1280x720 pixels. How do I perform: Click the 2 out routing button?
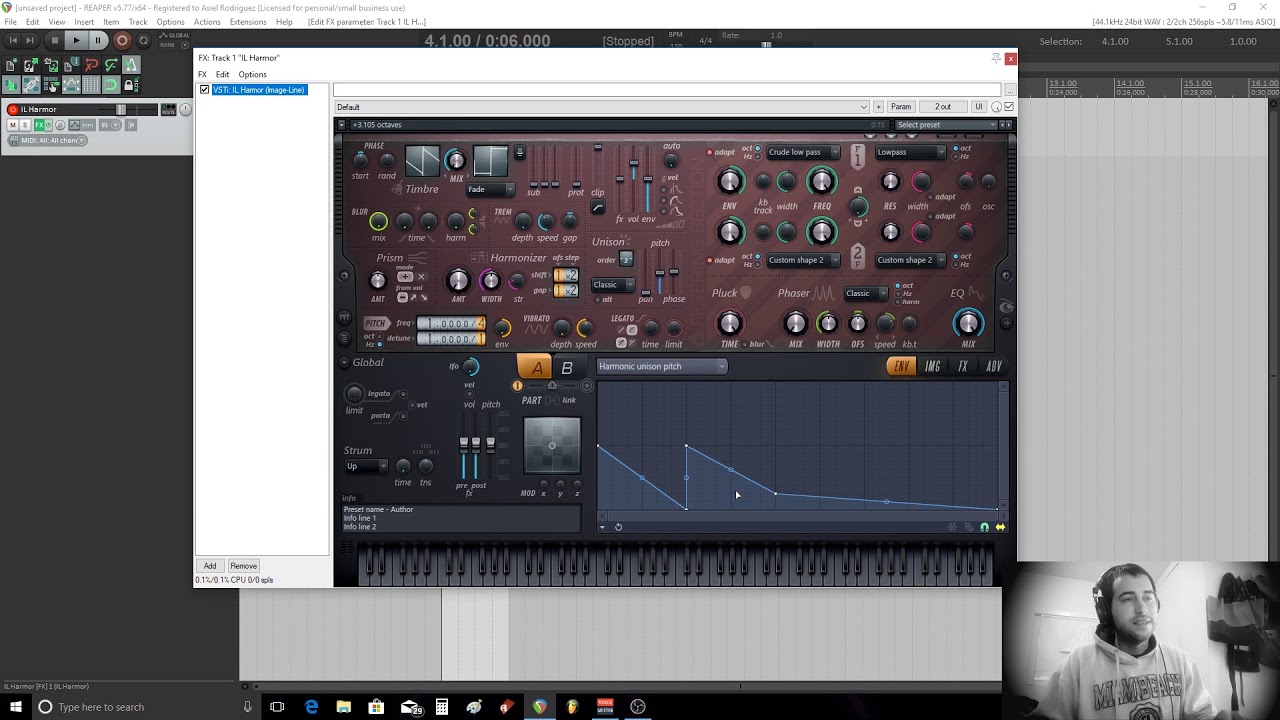tap(943, 107)
